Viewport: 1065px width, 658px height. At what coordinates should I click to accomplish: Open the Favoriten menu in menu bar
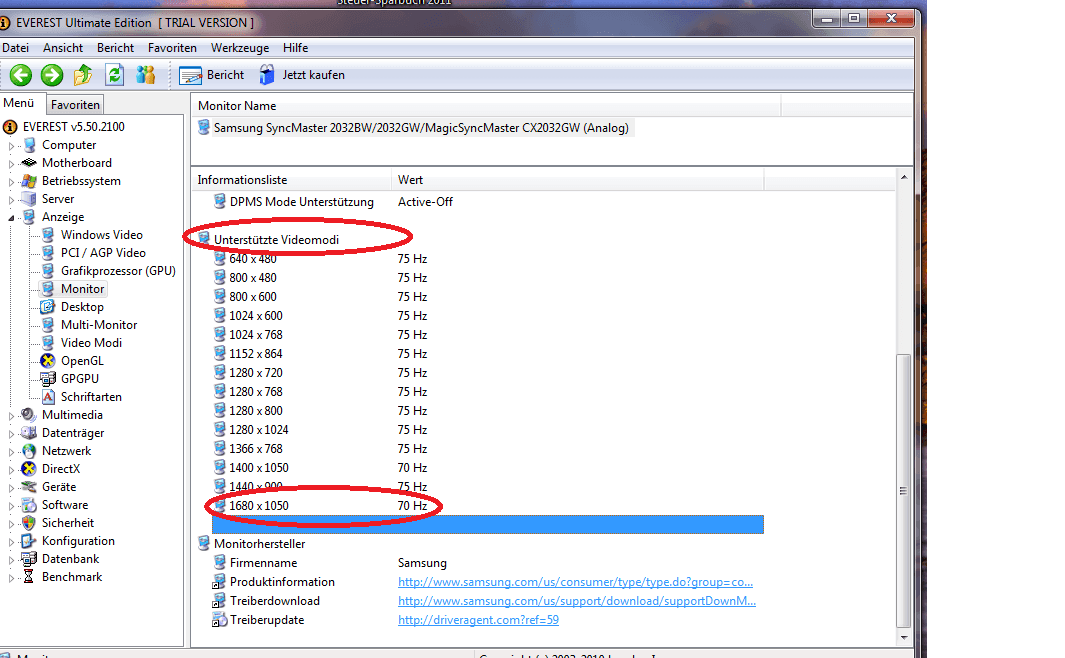pos(172,48)
